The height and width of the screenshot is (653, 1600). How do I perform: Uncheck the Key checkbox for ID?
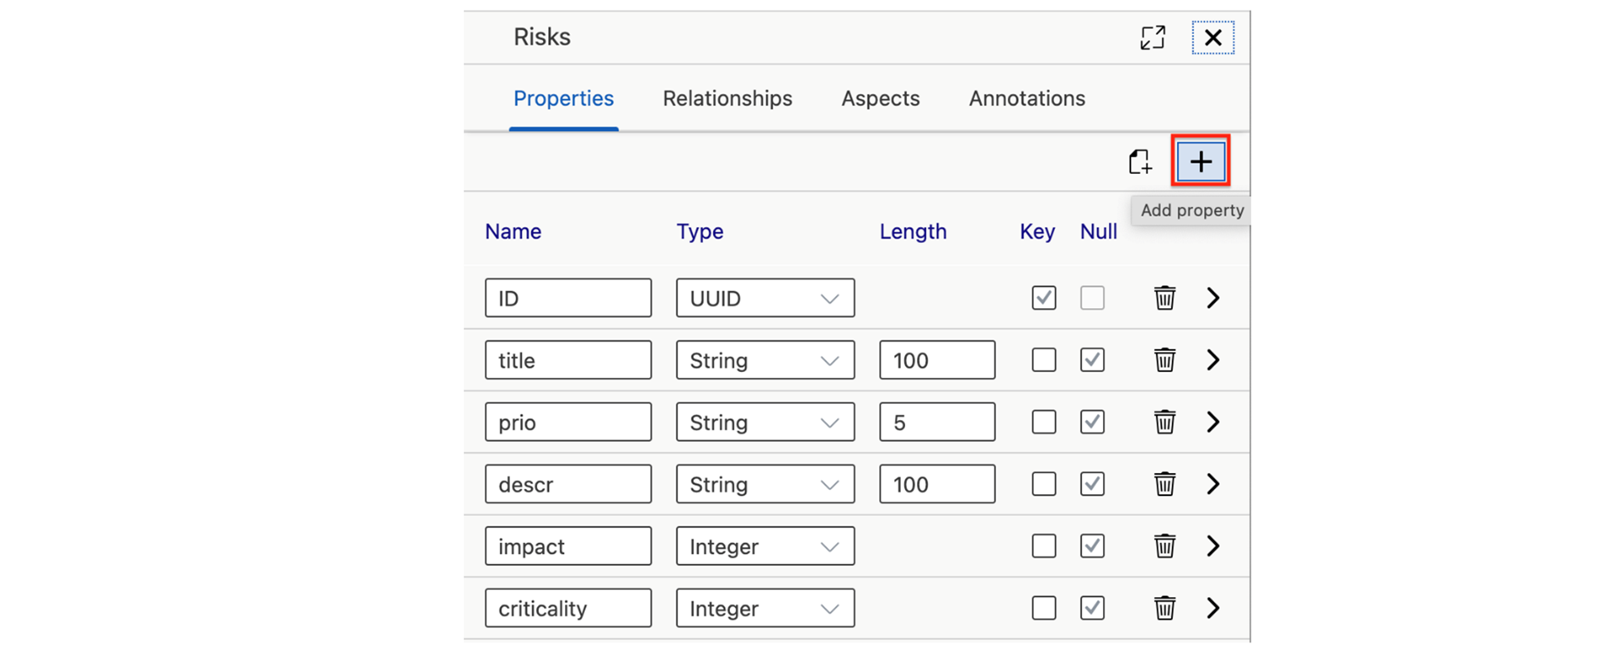(1044, 298)
